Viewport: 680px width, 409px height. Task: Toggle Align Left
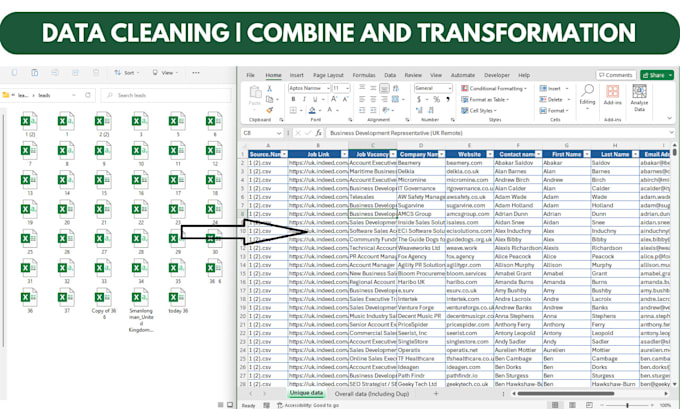(362, 99)
